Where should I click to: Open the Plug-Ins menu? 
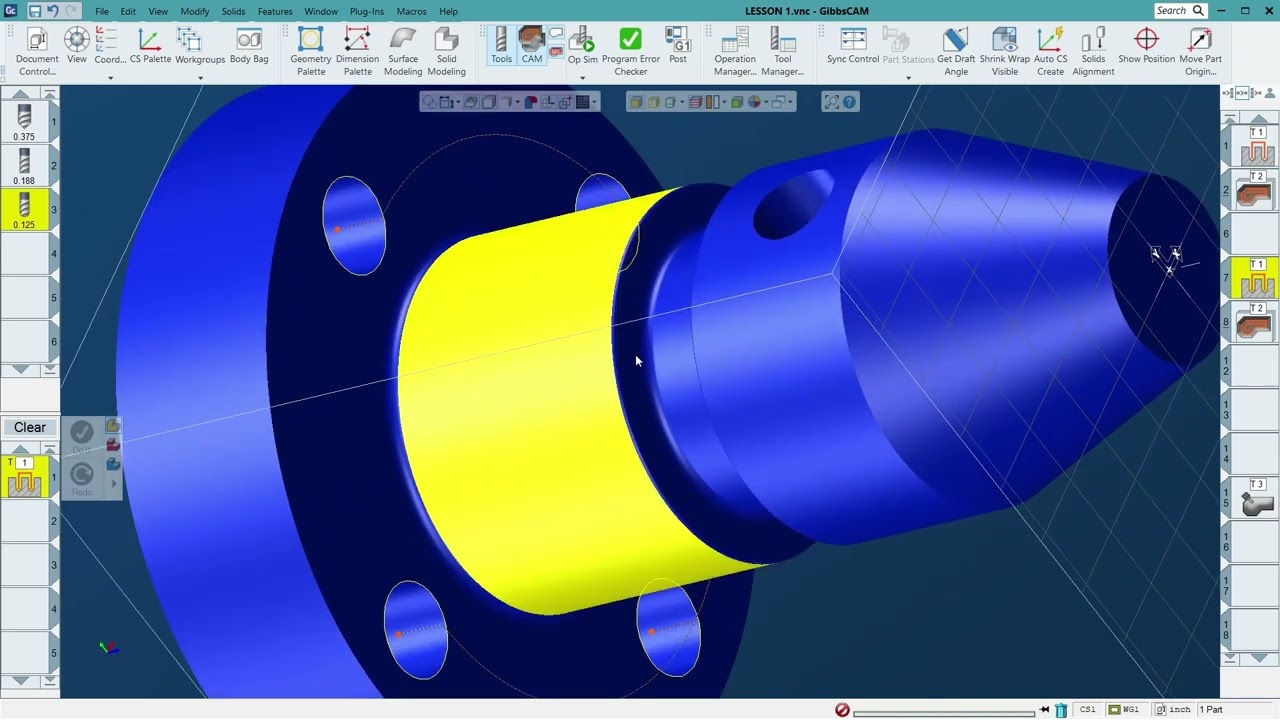(367, 11)
